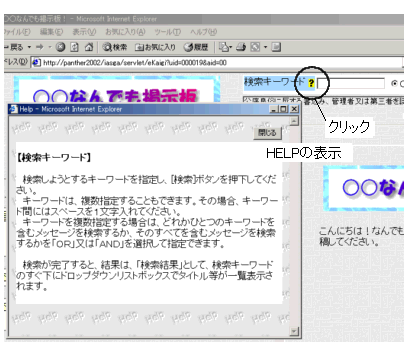Click the 閉じる button in Help window

pyautogui.click(x=268, y=133)
